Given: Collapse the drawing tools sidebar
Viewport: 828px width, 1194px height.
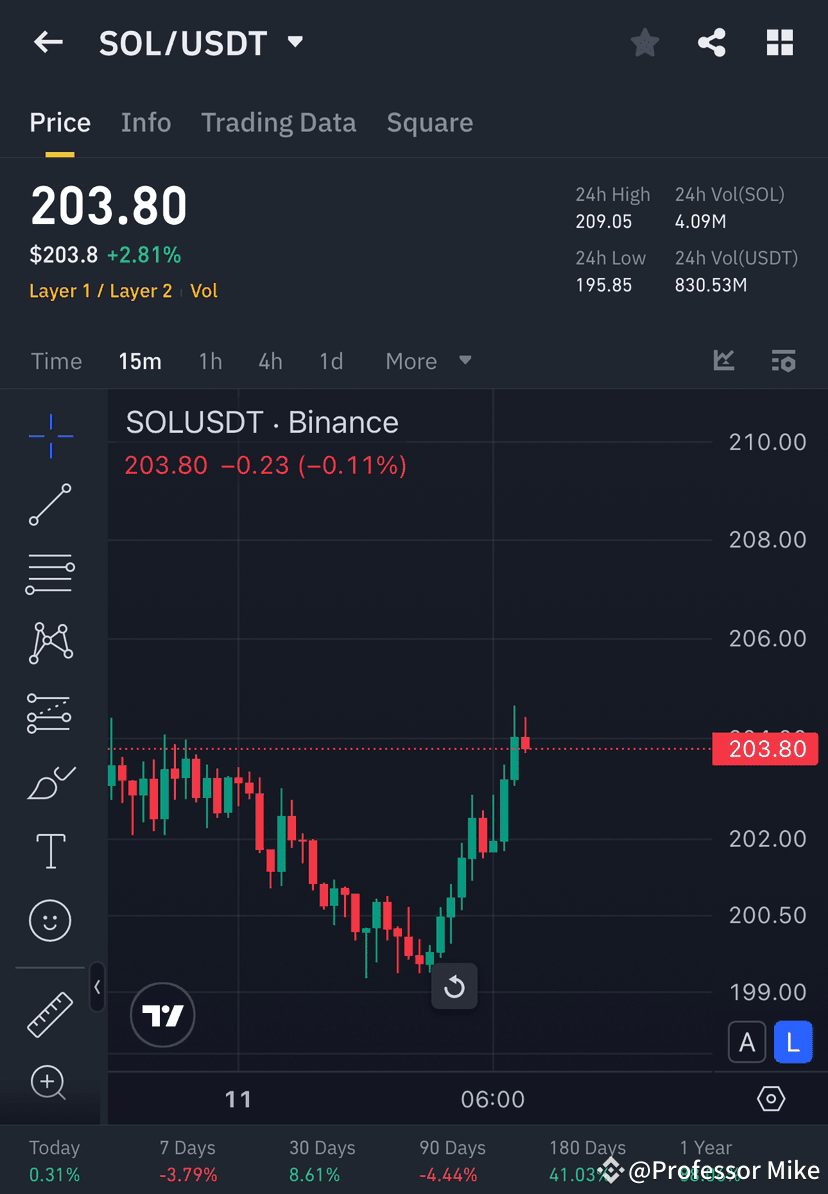Looking at the screenshot, I should pyautogui.click(x=97, y=988).
